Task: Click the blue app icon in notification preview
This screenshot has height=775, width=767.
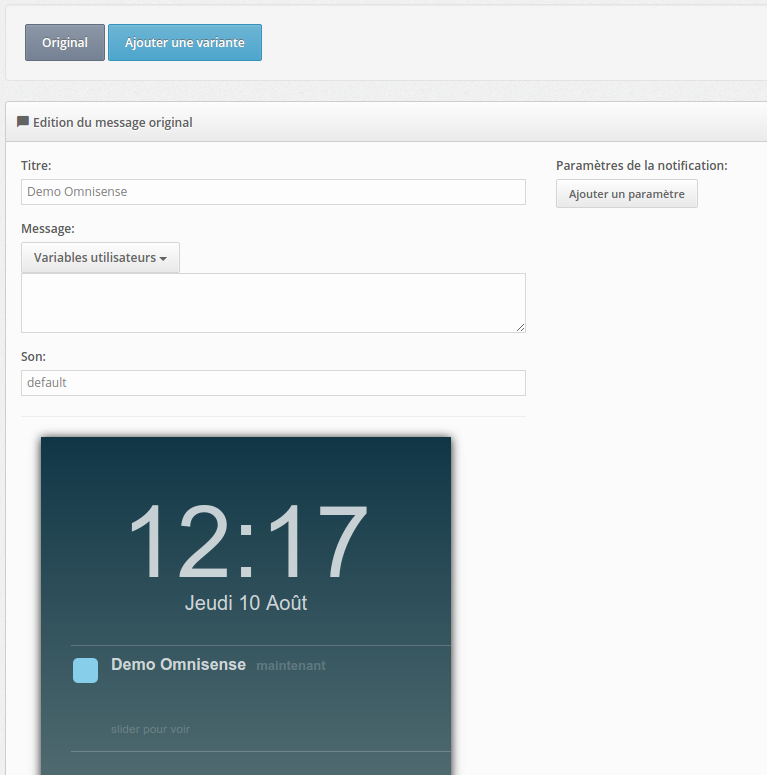Action: (85, 670)
